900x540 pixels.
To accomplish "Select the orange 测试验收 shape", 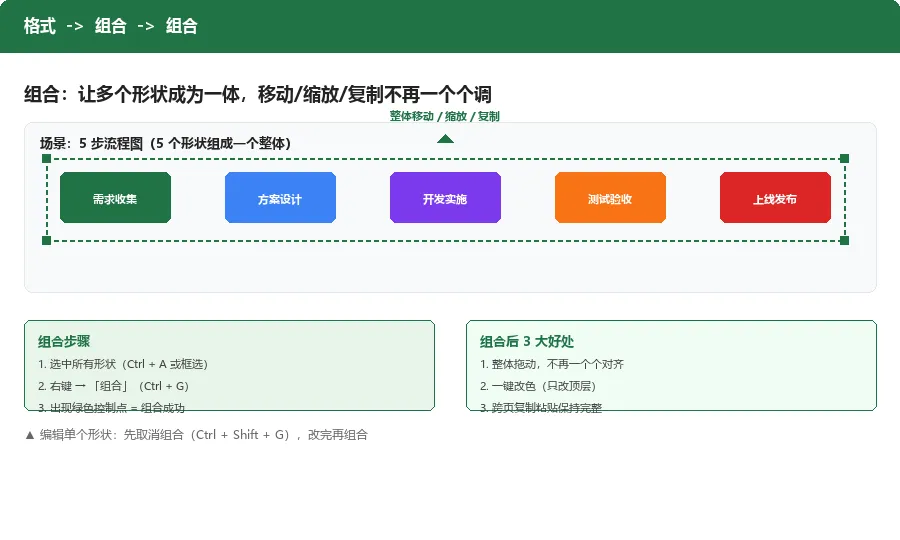I will click(610, 197).
